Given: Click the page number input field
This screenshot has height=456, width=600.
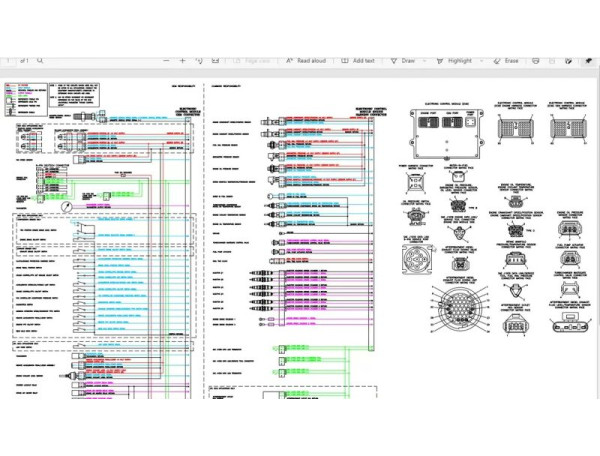Looking at the screenshot, I should click(8, 60).
